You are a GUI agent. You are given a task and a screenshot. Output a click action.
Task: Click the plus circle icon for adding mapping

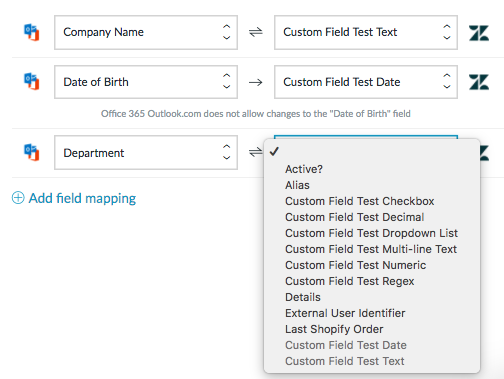(18, 198)
